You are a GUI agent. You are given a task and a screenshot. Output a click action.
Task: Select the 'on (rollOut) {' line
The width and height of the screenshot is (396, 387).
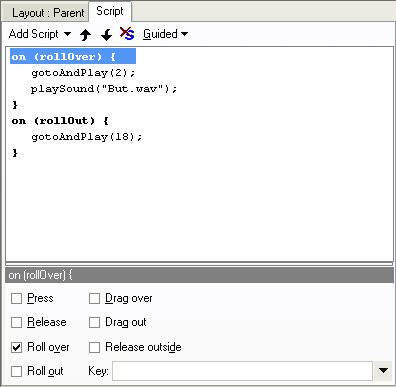(60, 121)
